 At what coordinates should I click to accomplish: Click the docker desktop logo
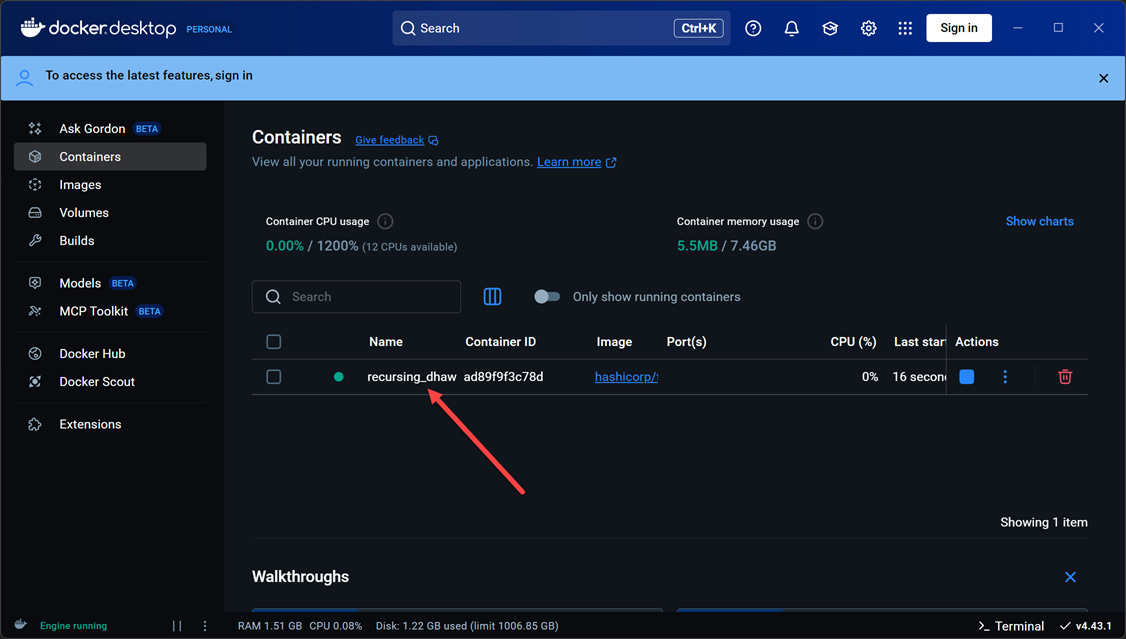click(x=98, y=28)
